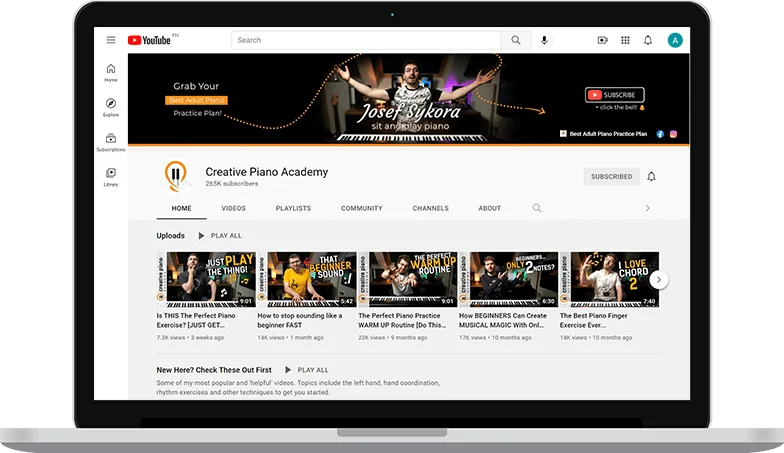Open Explore in sidebar

111,107
